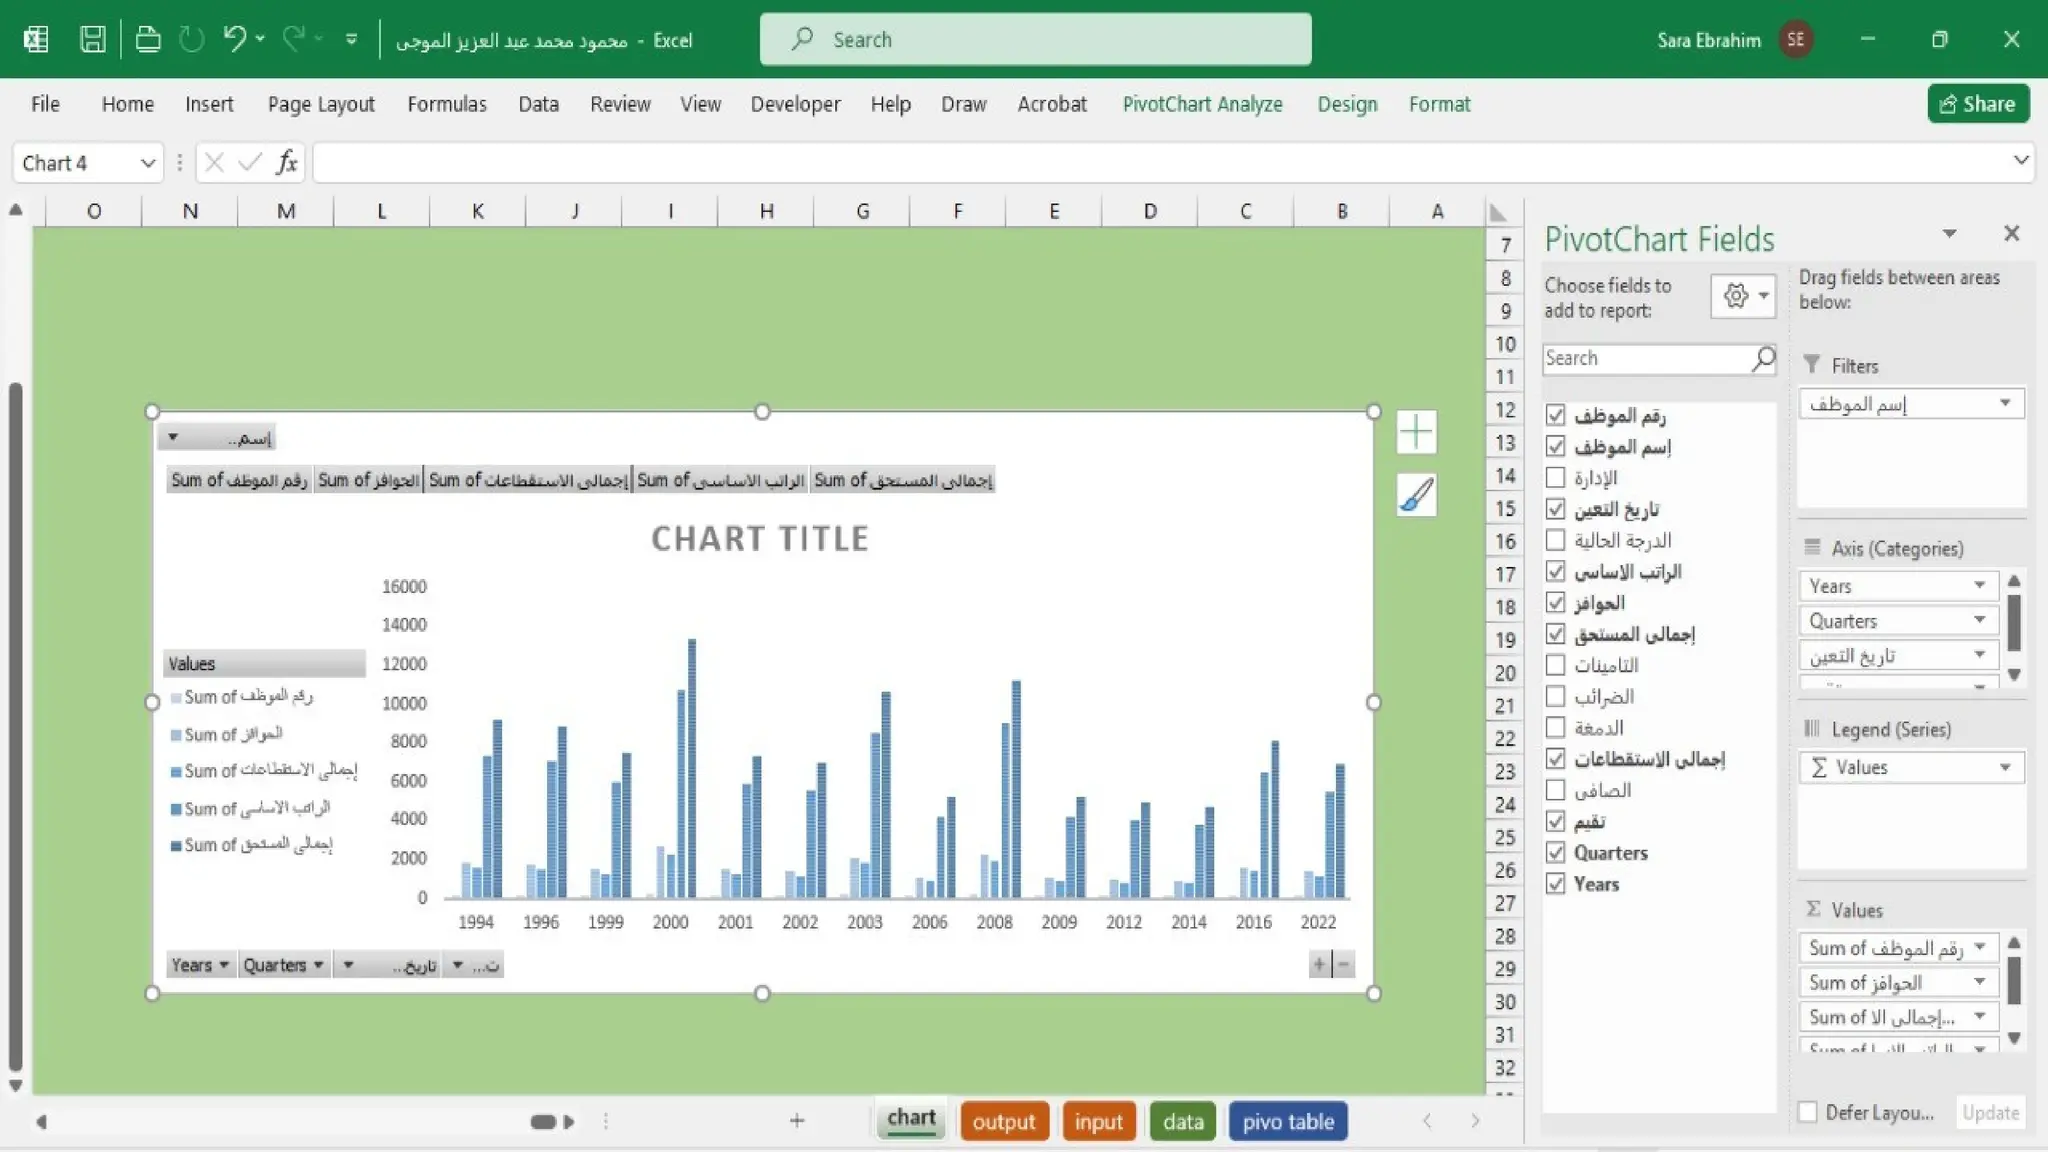Open the Name Box dropdown arrow
Screen dimensions: 2048x1152
coord(147,163)
